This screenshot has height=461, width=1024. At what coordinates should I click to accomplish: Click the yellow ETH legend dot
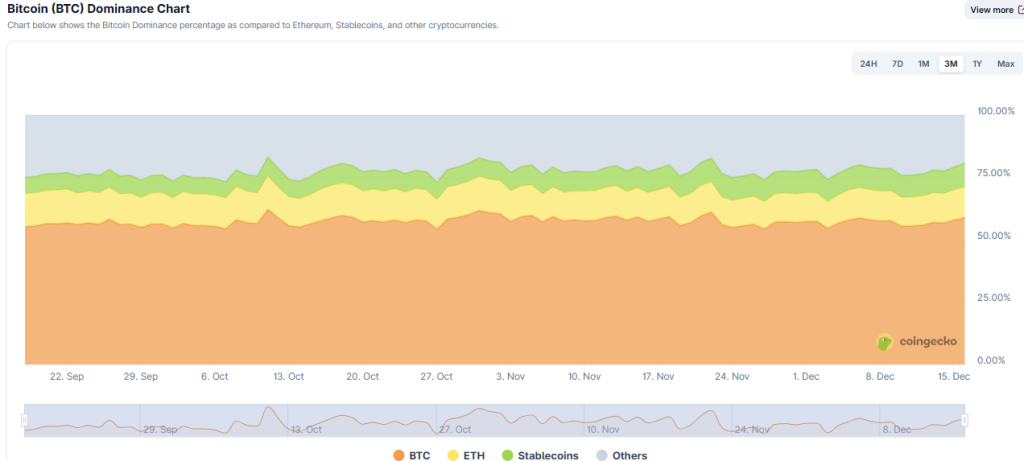pyautogui.click(x=453, y=455)
